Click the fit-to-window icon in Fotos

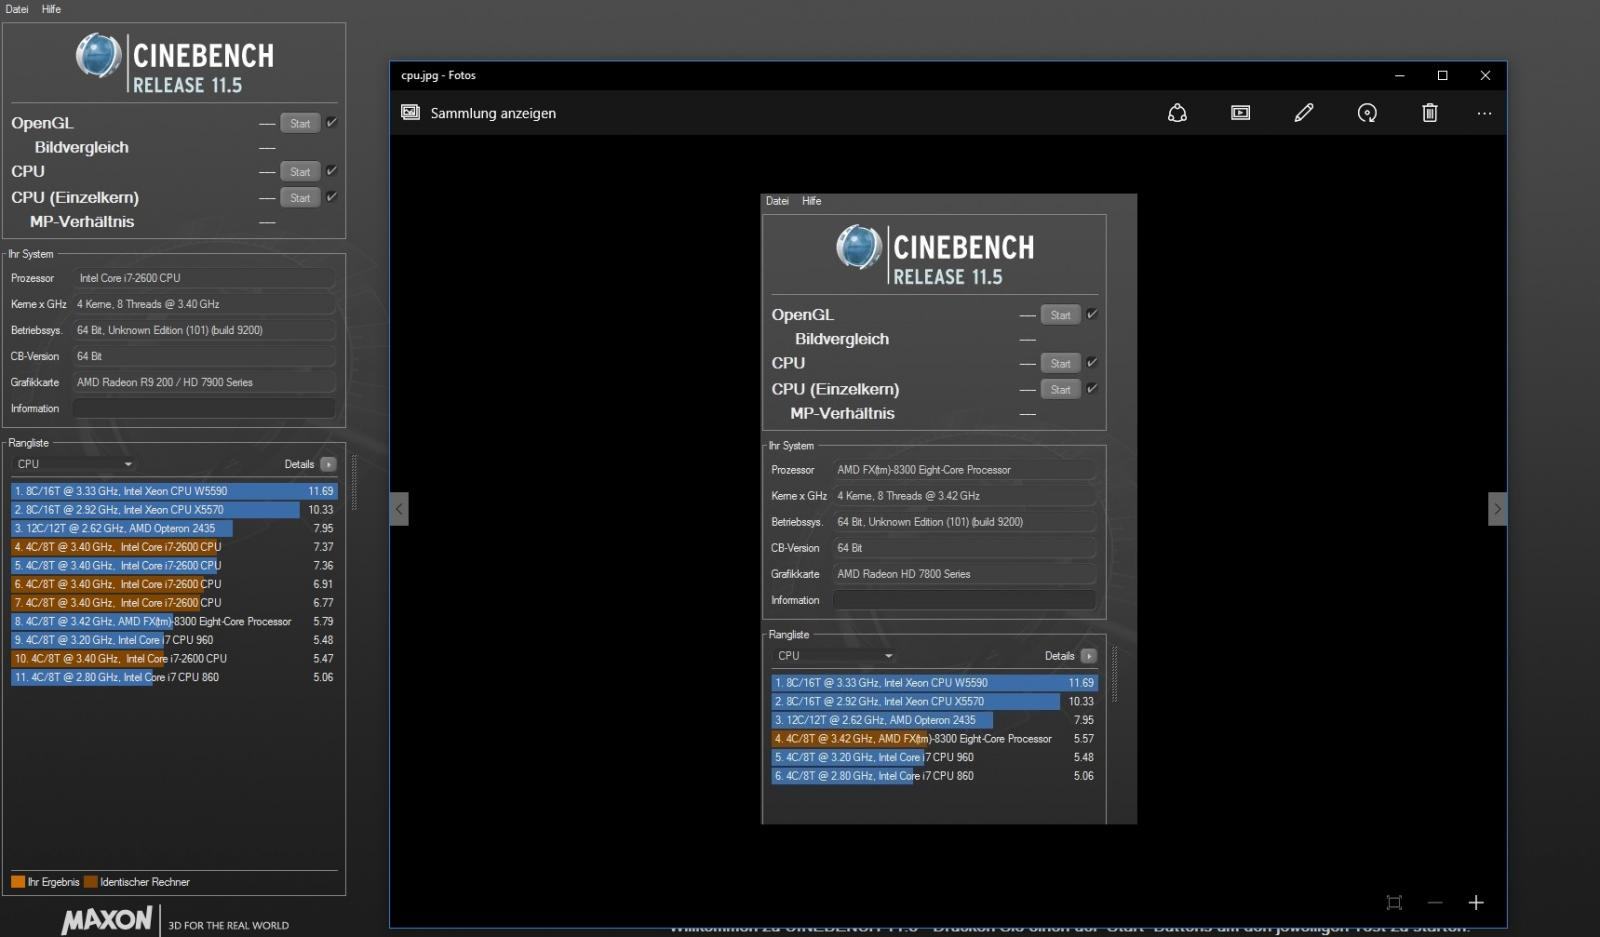1394,903
